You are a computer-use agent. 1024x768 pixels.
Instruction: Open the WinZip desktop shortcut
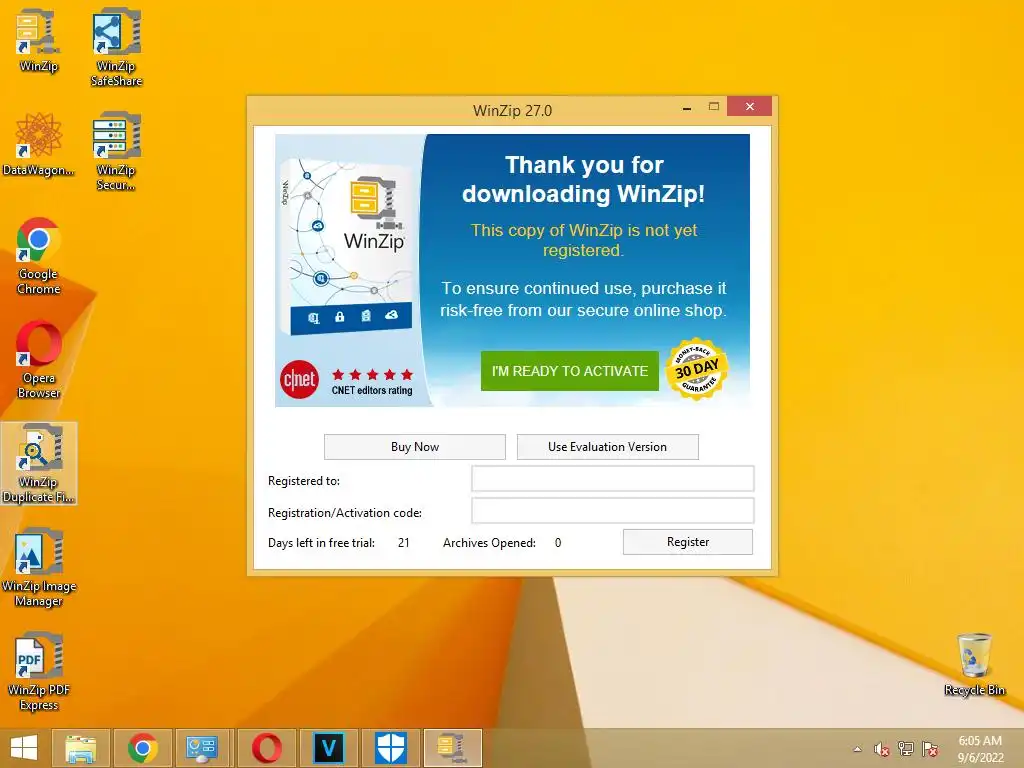pyautogui.click(x=39, y=40)
